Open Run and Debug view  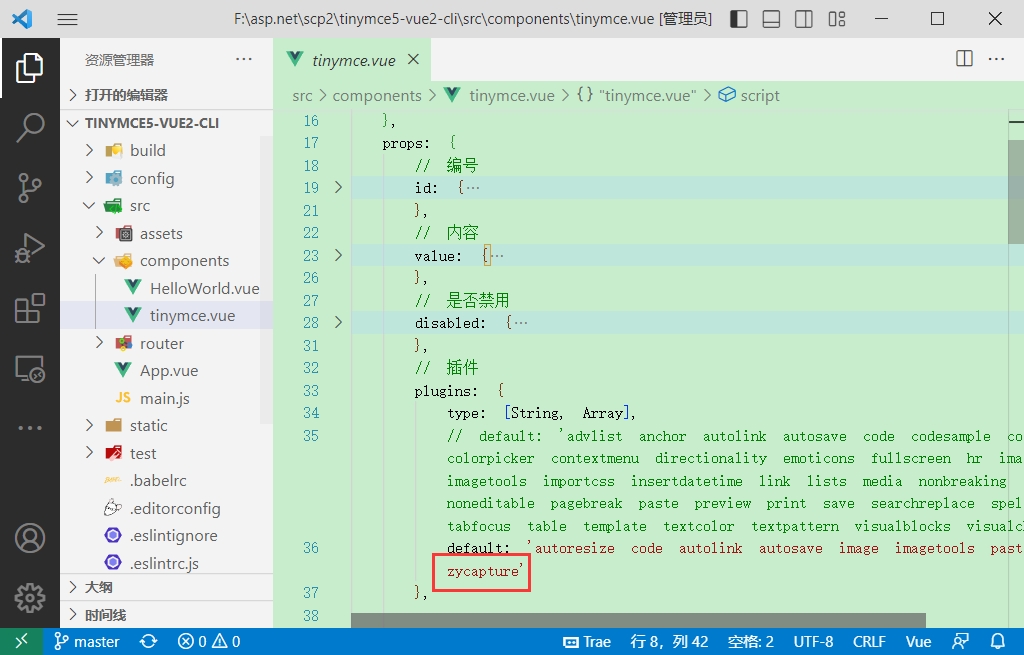[x=30, y=248]
